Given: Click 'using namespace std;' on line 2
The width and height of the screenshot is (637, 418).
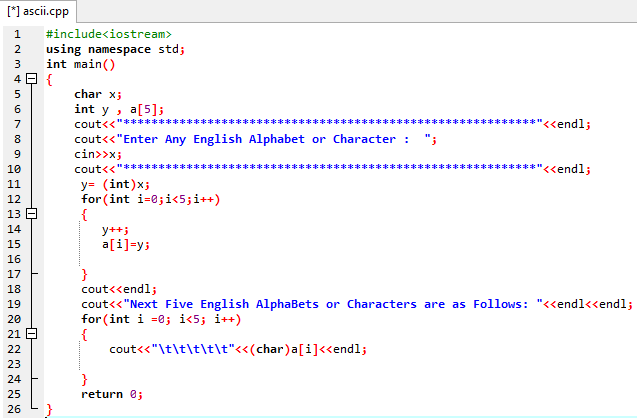Looking at the screenshot, I should (x=115, y=49).
